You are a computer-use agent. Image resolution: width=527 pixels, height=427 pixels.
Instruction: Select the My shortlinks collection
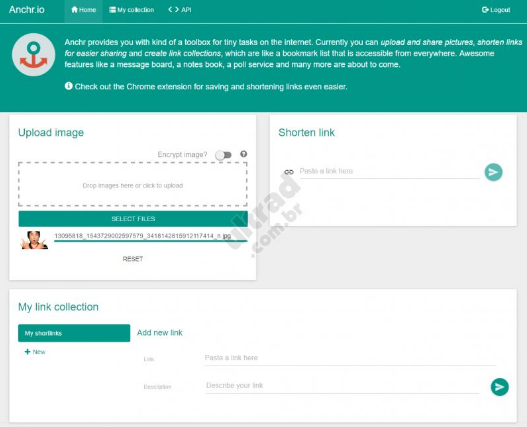[74, 333]
